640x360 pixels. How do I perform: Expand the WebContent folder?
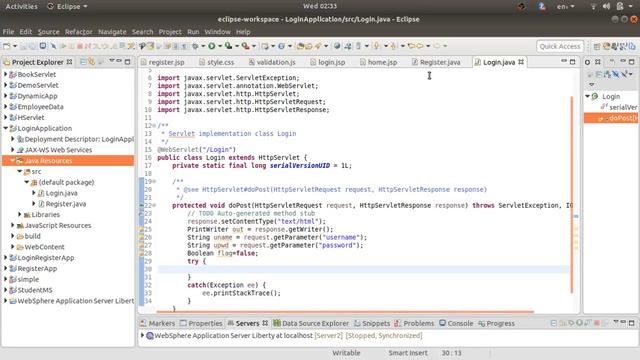[12, 247]
